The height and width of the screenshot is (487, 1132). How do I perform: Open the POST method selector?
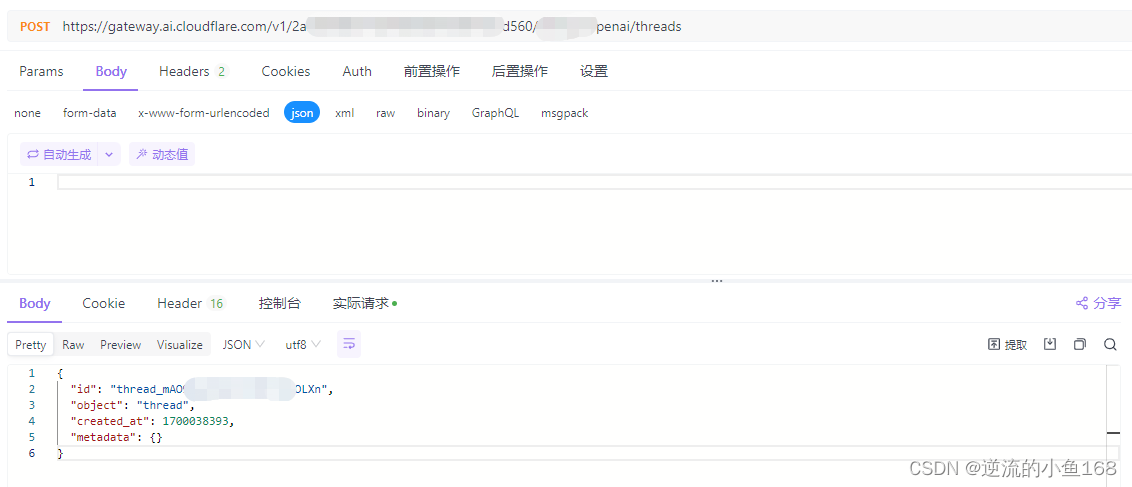point(35,27)
